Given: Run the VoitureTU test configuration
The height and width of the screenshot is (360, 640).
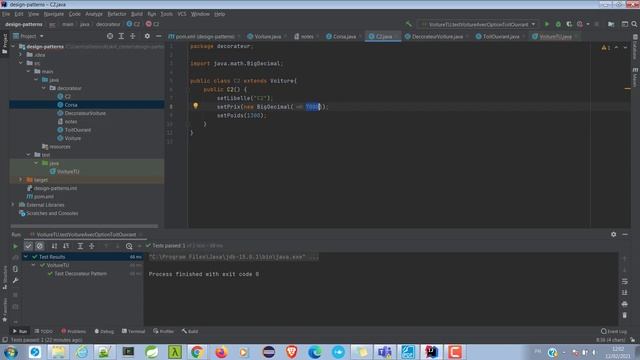Looking at the screenshot, I should pyautogui.click(x=547, y=24).
